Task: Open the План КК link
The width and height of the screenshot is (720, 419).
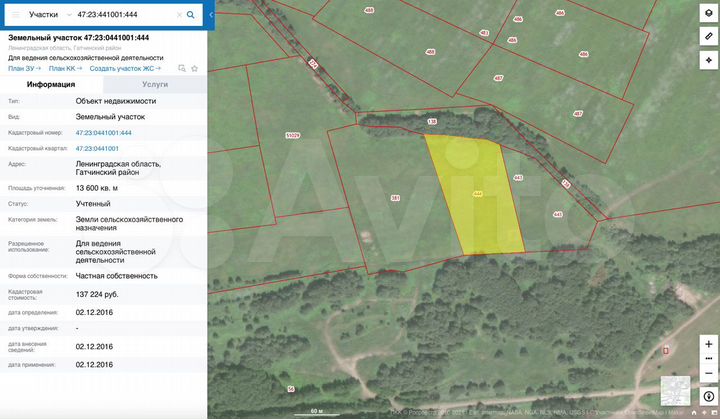Action: 65,68
